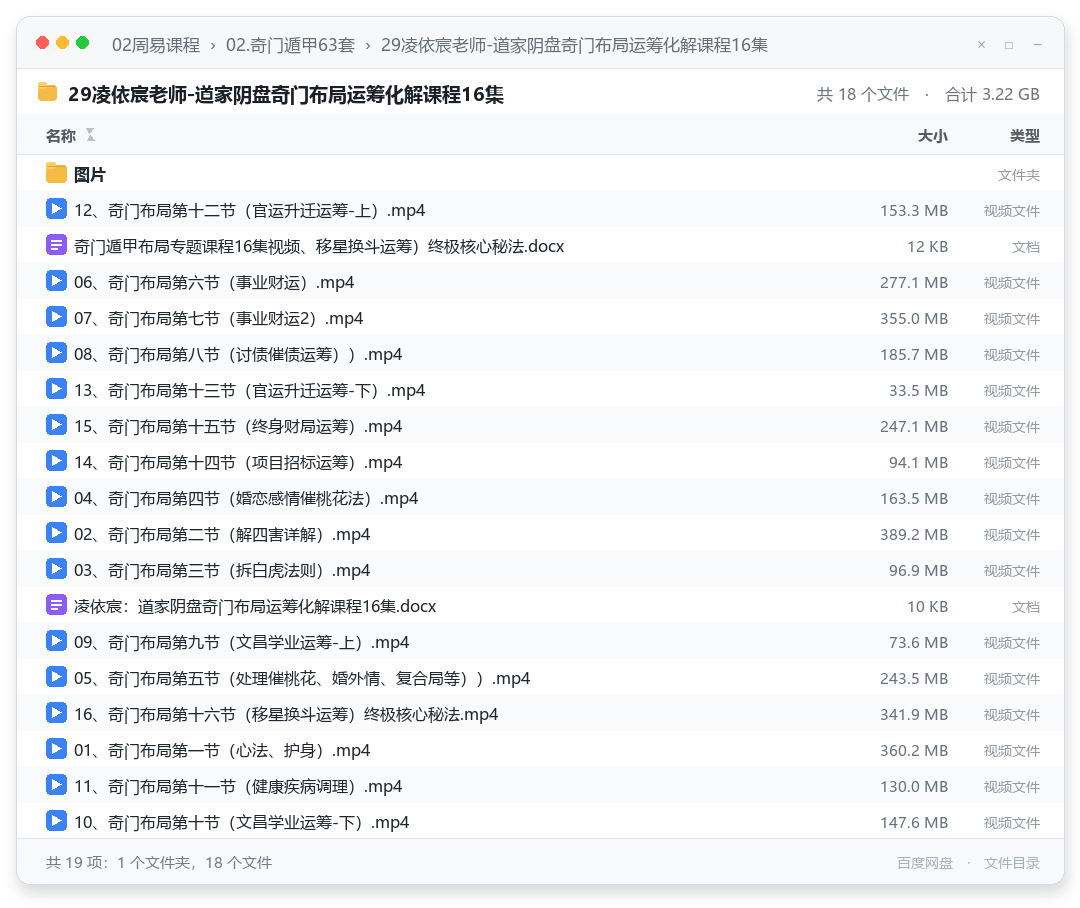
Task: Click the 389.2 MB size value
Action: (913, 535)
